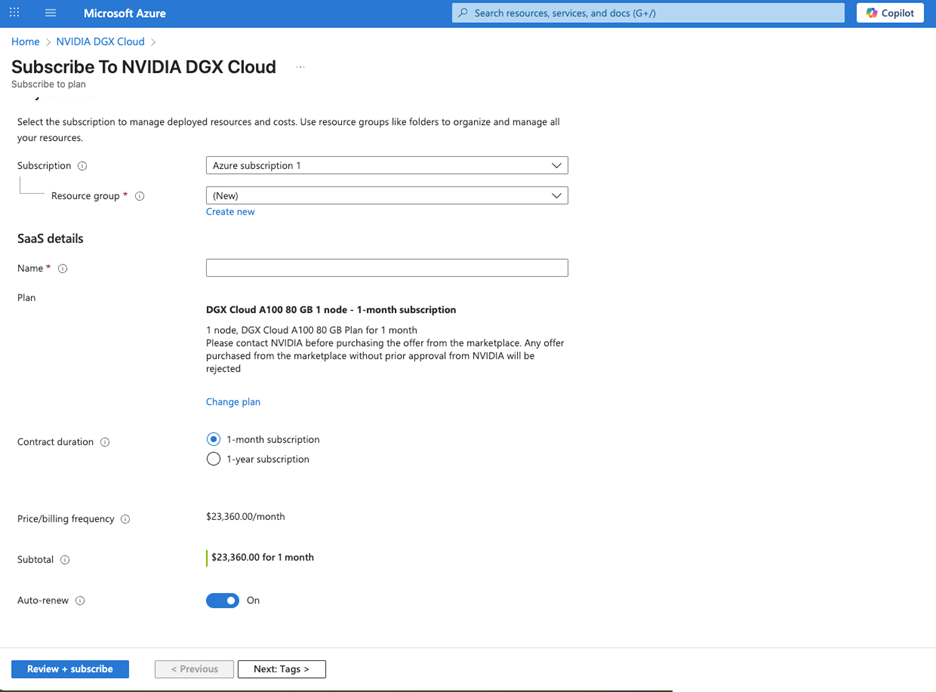This screenshot has width=936, height=692.
Task: Show info icon next to Subtotal
Action: (x=65, y=560)
